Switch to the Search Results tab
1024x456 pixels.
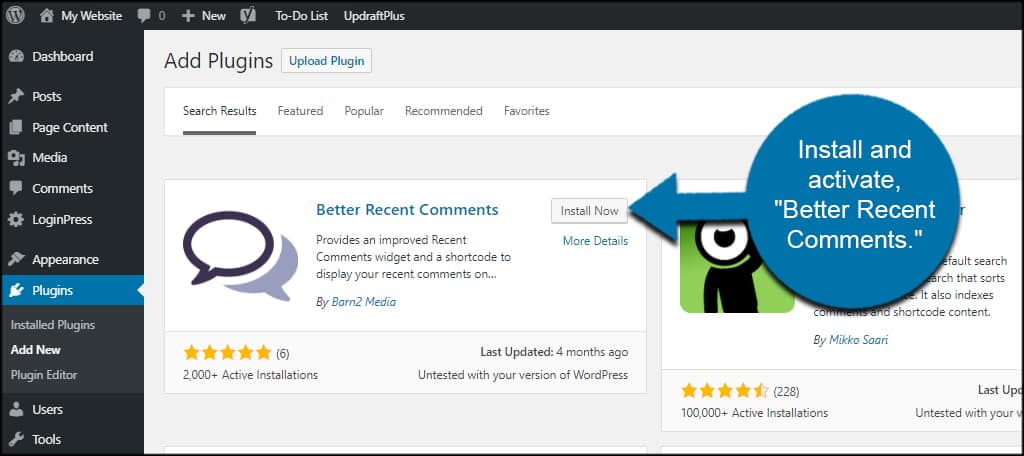pos(219,111)
